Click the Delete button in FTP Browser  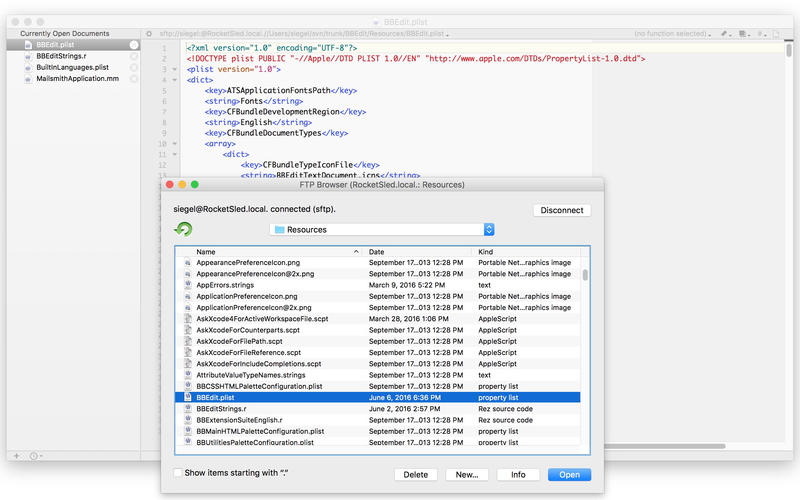coord(415,474)
